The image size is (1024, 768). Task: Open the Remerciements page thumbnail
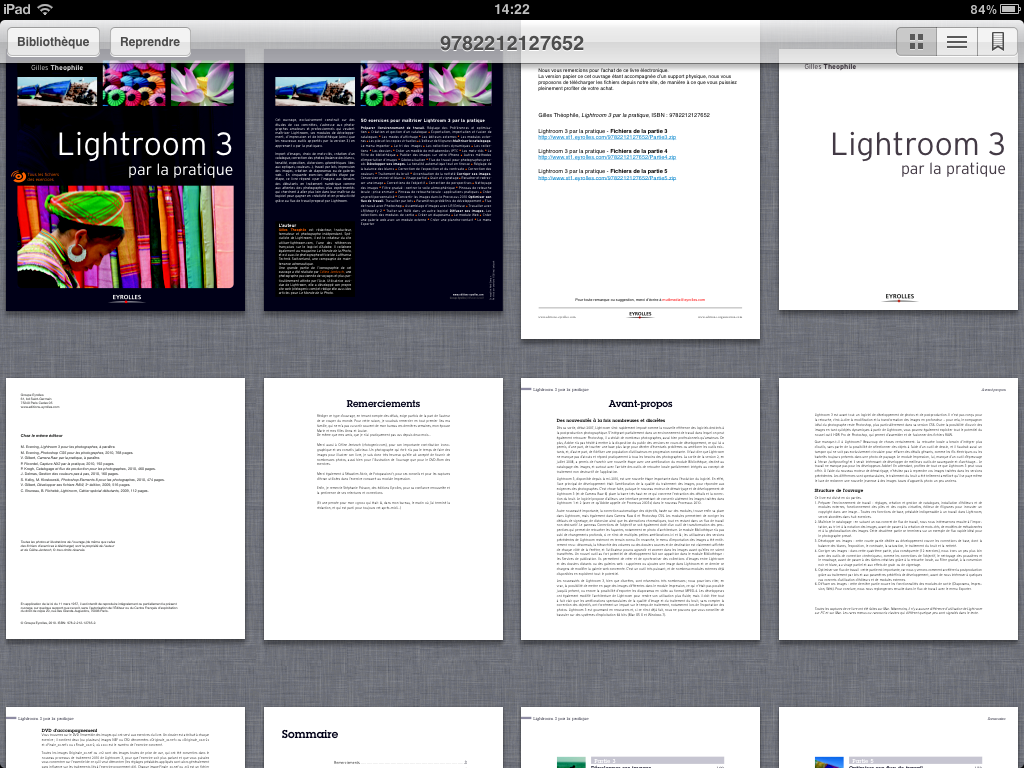(x=383, y=509)
